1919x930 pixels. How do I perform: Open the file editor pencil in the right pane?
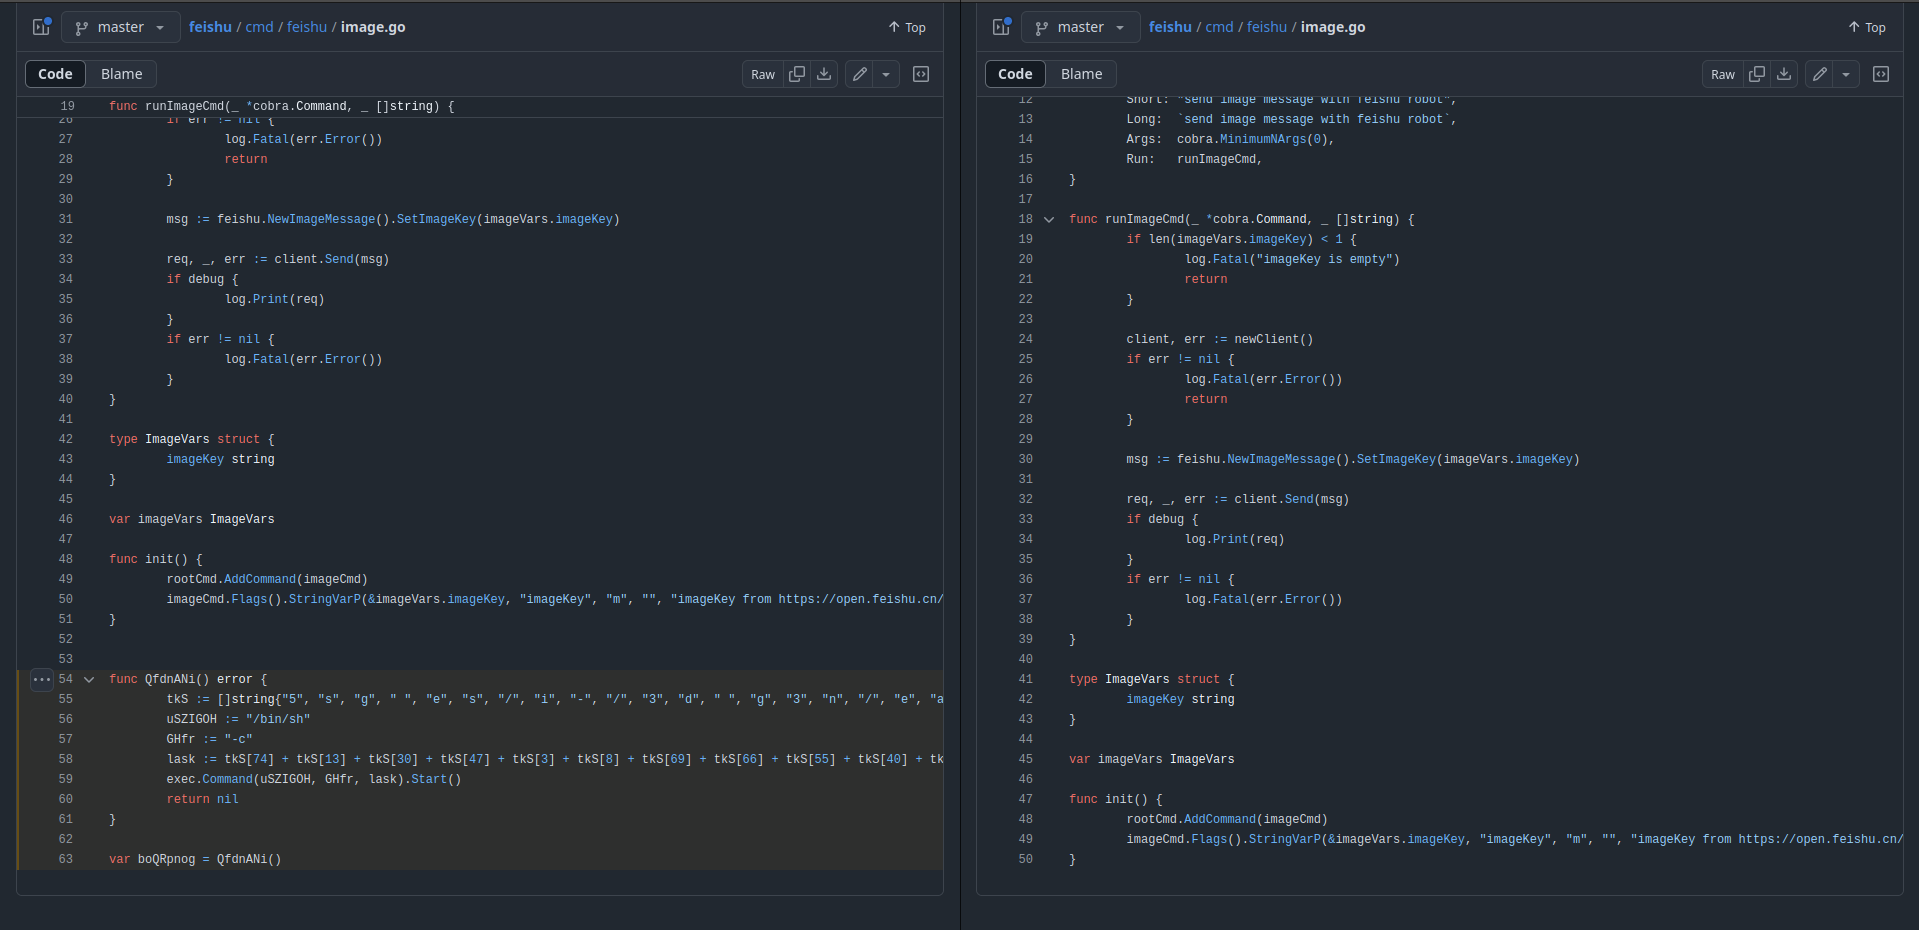1818,73
